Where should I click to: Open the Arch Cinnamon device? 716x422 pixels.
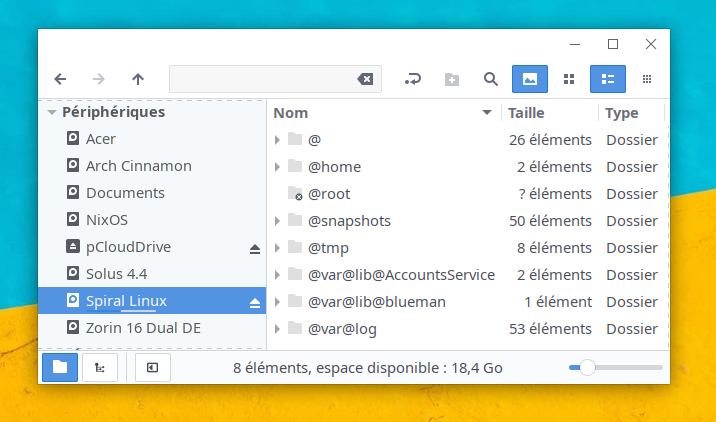(138, 166)
